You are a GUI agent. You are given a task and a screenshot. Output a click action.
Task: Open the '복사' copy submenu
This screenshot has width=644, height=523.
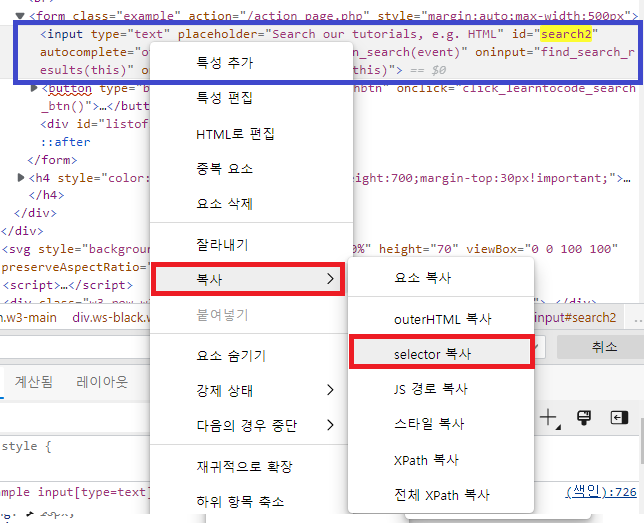pos(248,279)
